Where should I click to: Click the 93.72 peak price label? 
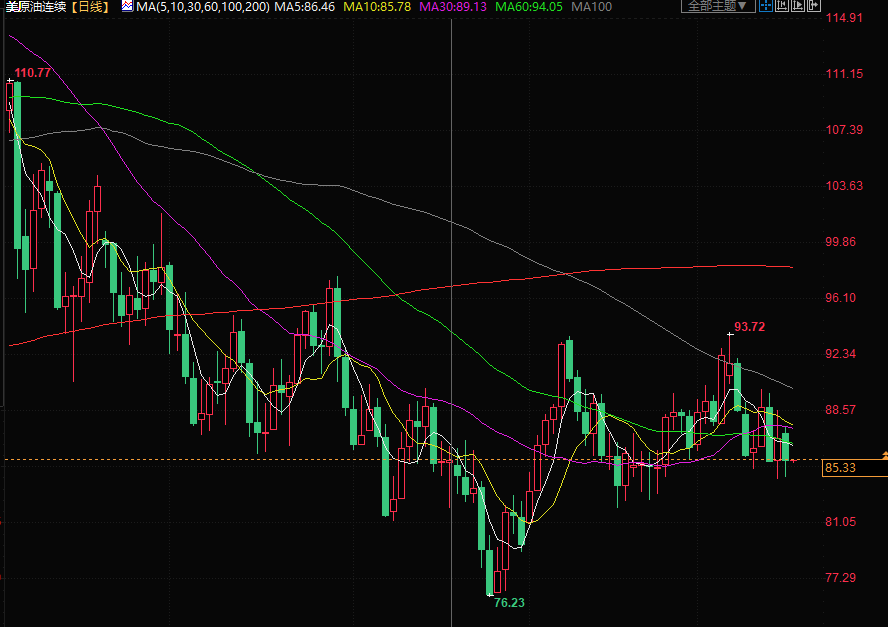pos(749,327)
